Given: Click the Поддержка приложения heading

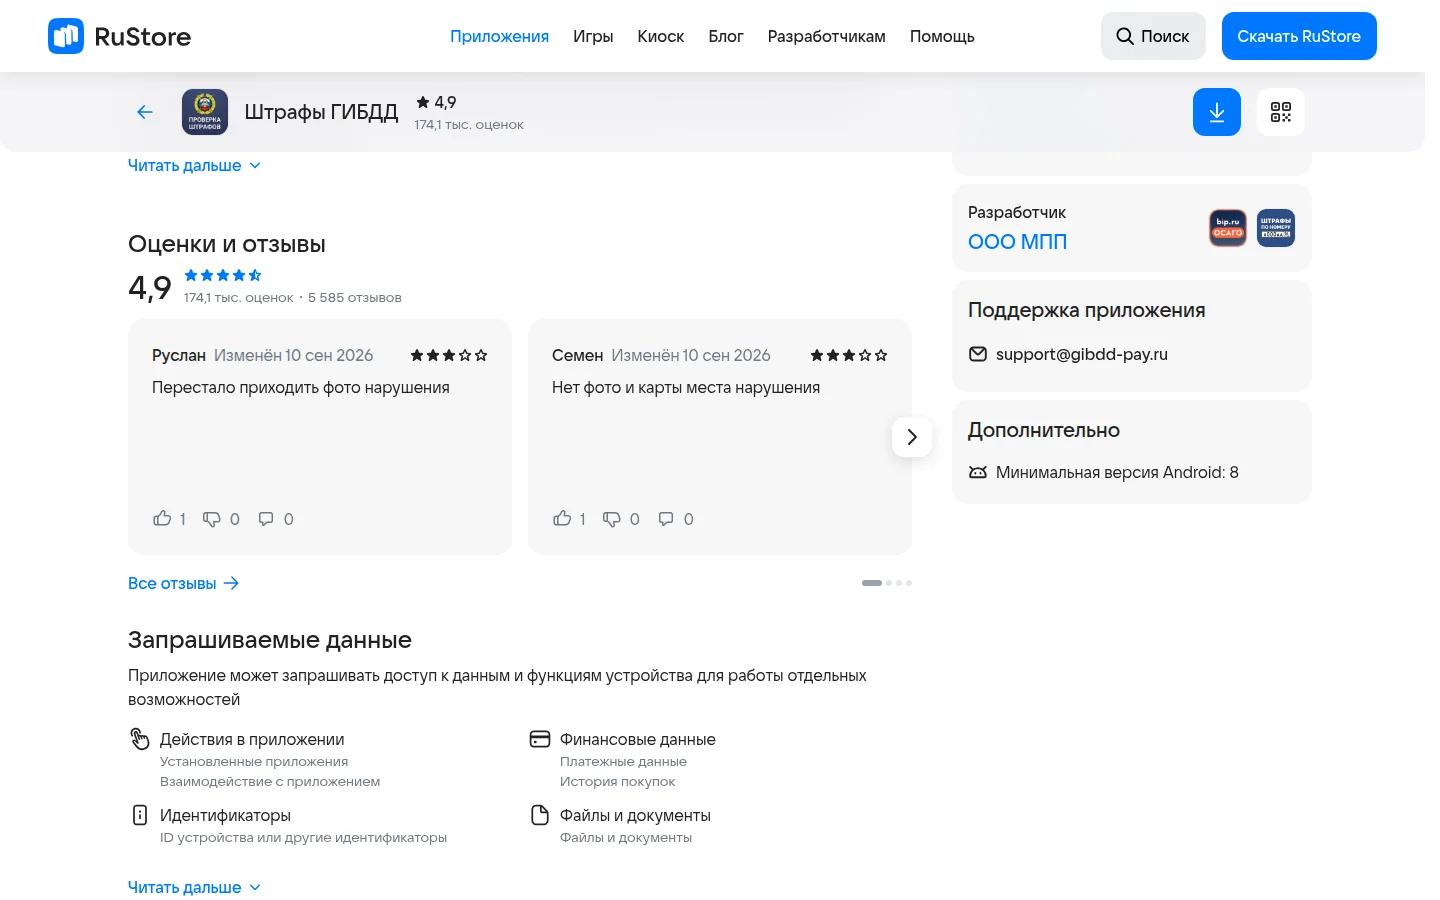Looking at the screenshot, I should pos(1087,310).
